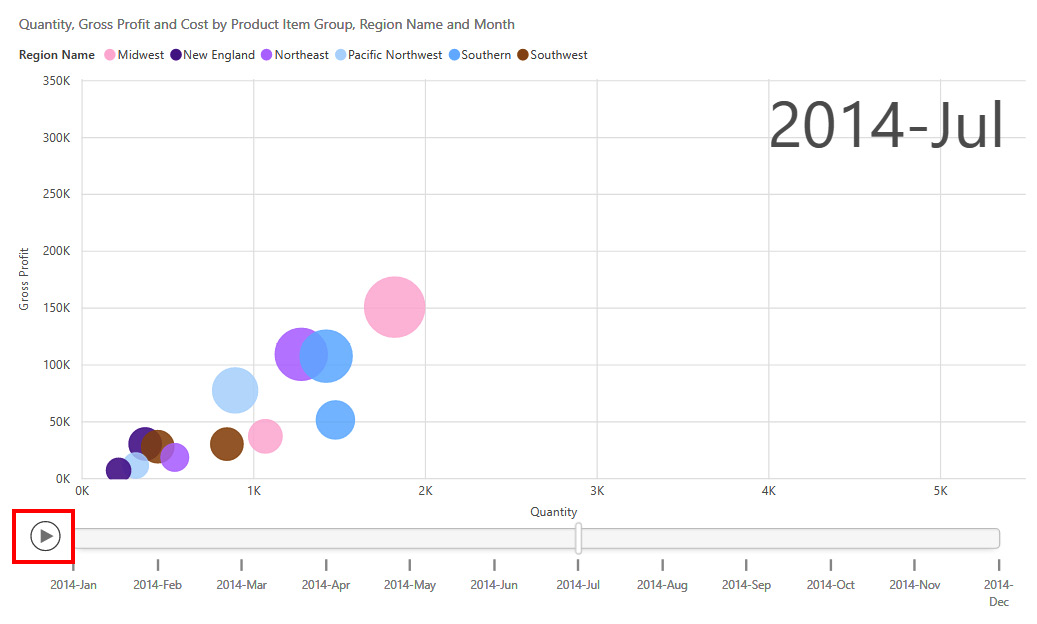
Task: Select New England legend item
Action: (x=218, y=55)
